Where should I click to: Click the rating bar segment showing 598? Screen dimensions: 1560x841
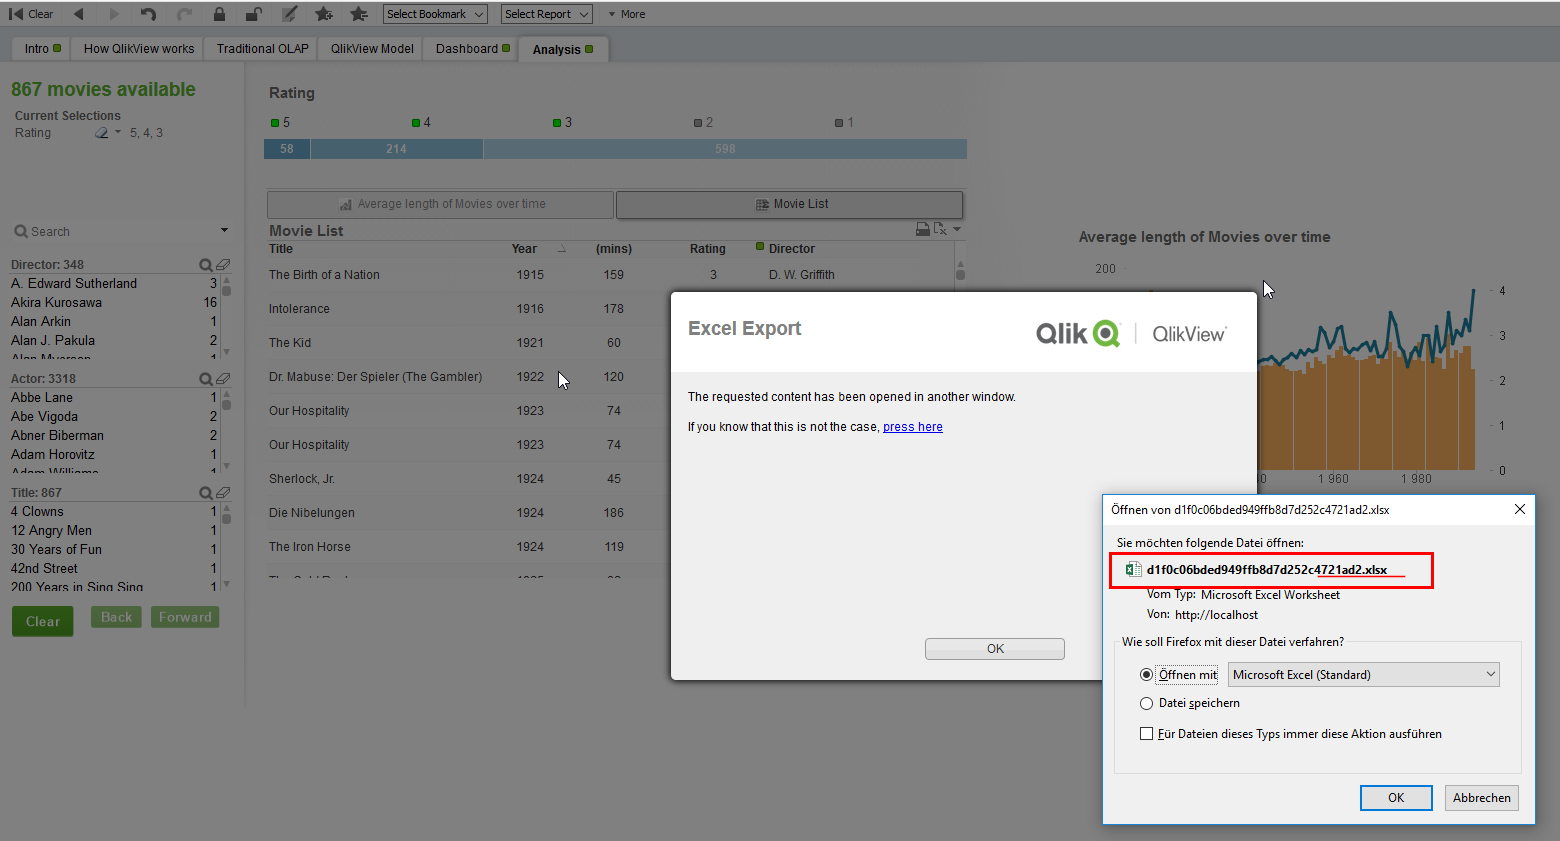[x=725, y=149]
